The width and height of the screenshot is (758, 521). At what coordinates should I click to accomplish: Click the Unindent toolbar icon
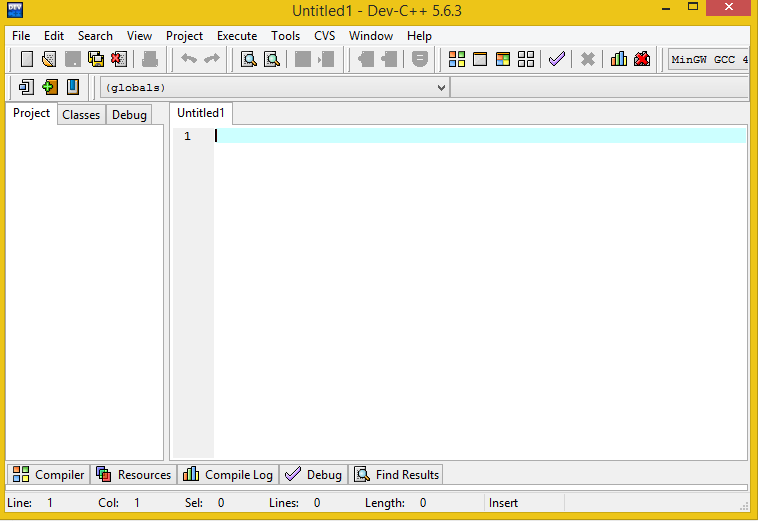[326, 59]
